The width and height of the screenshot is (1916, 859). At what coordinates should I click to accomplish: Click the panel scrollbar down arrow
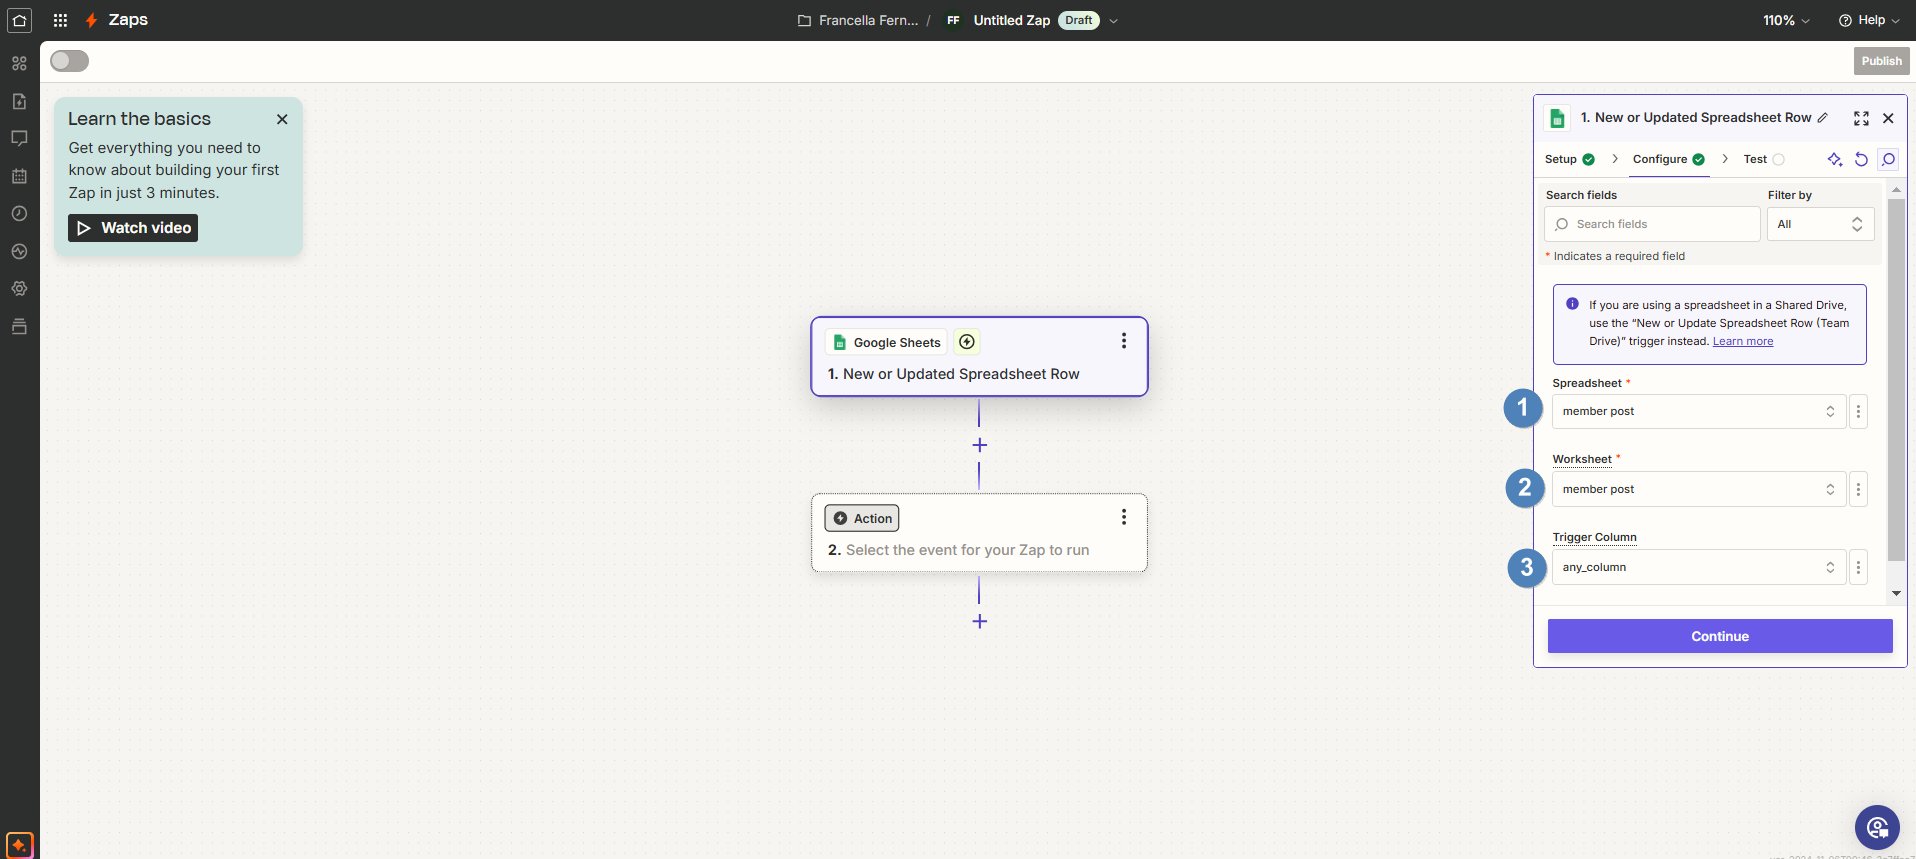pos(1896,593)
